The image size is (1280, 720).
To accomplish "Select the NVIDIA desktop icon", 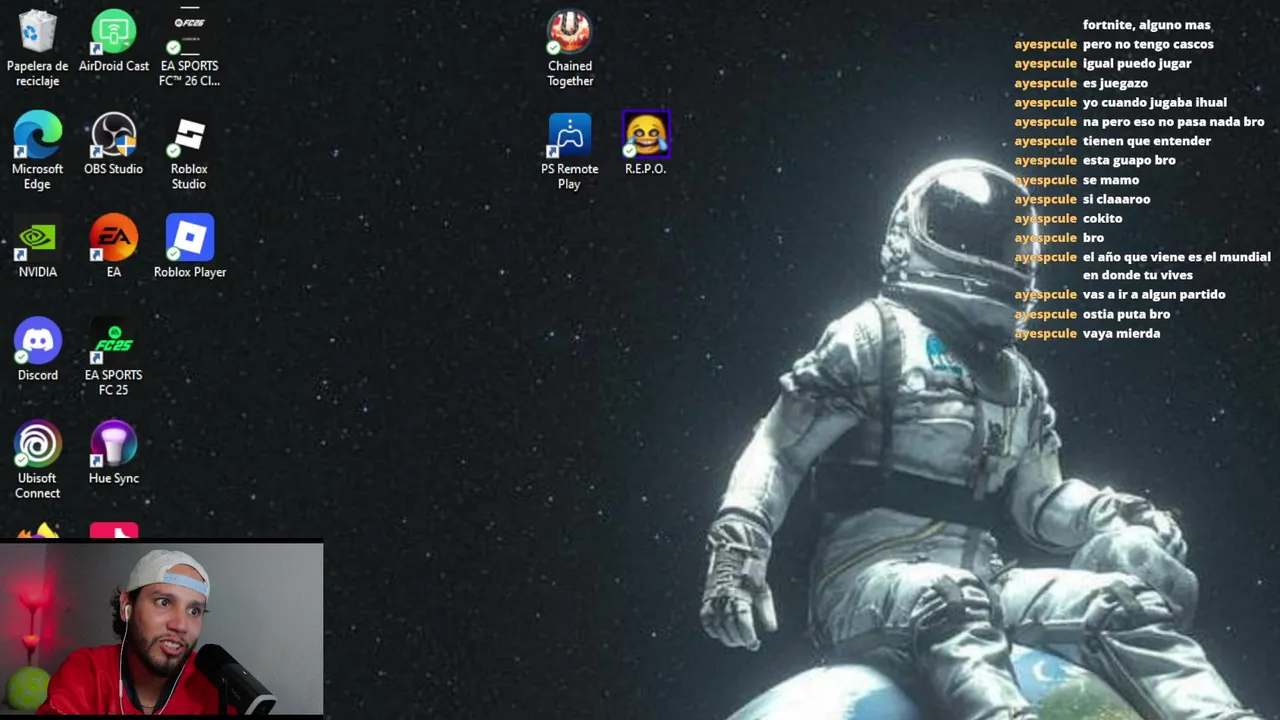I will click(37, 247).
